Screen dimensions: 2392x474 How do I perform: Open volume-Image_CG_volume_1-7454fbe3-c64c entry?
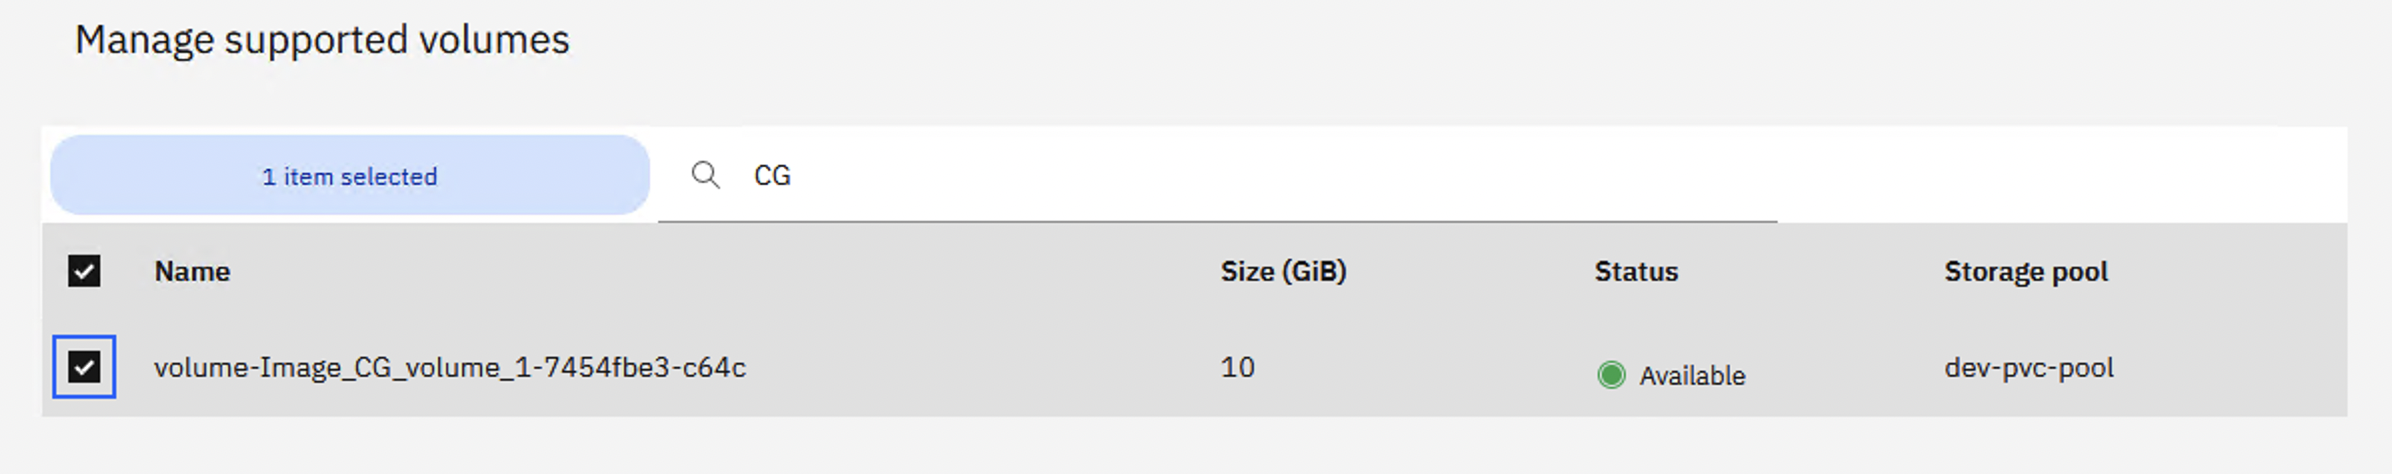450,368
